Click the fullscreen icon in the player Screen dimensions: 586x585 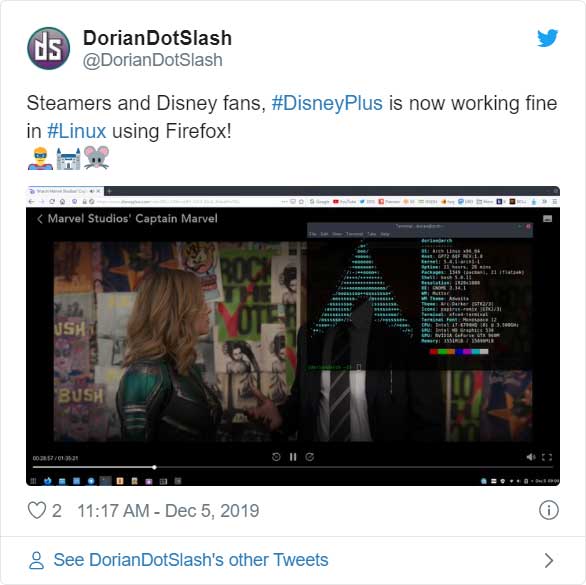pos(547,457)
